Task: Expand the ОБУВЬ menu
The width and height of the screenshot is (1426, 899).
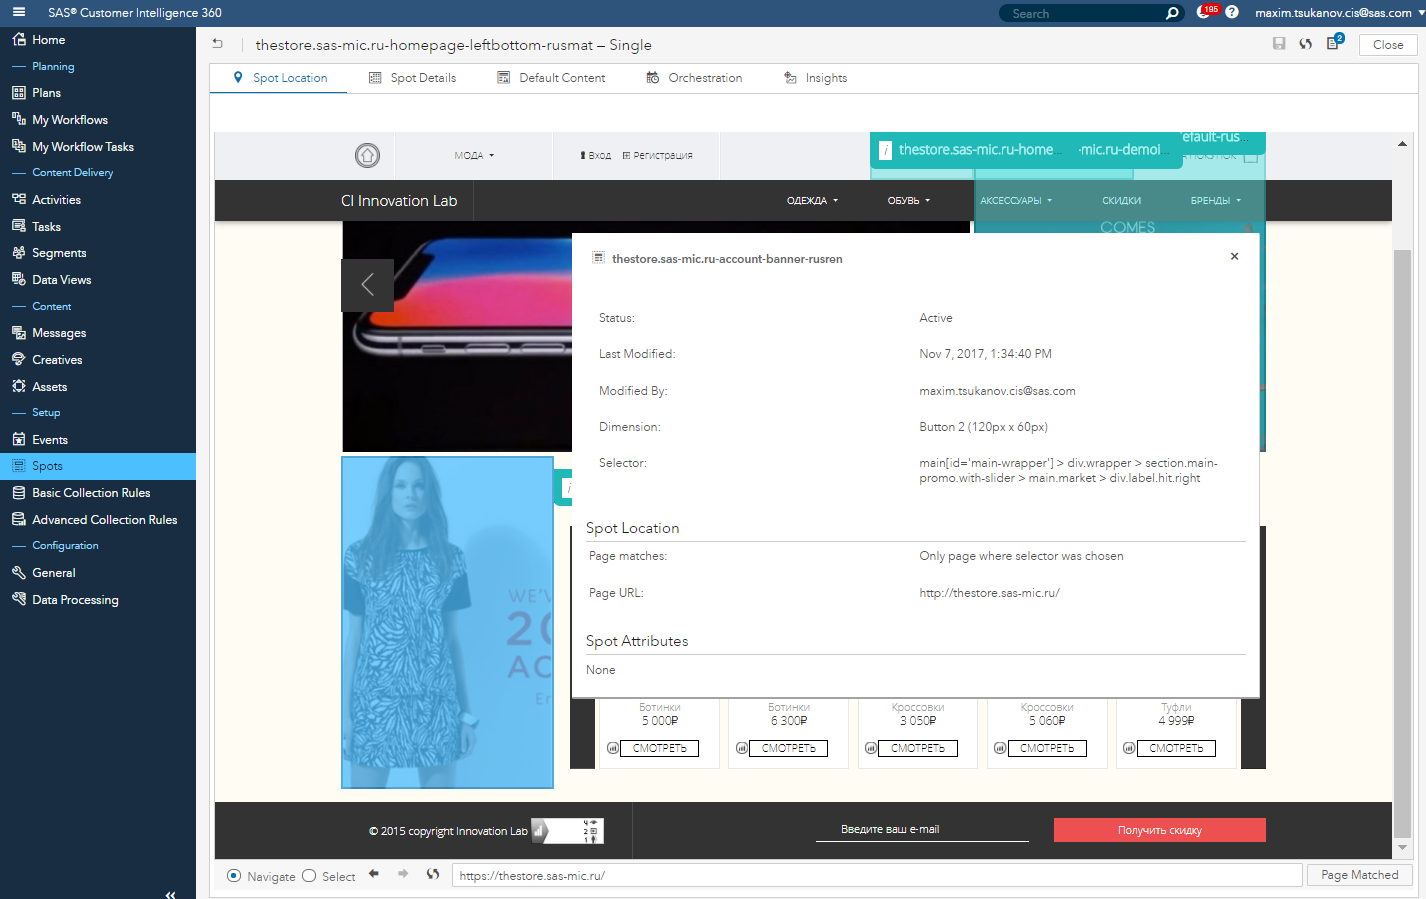Action: pyautogui.click(x=909, y=200)
